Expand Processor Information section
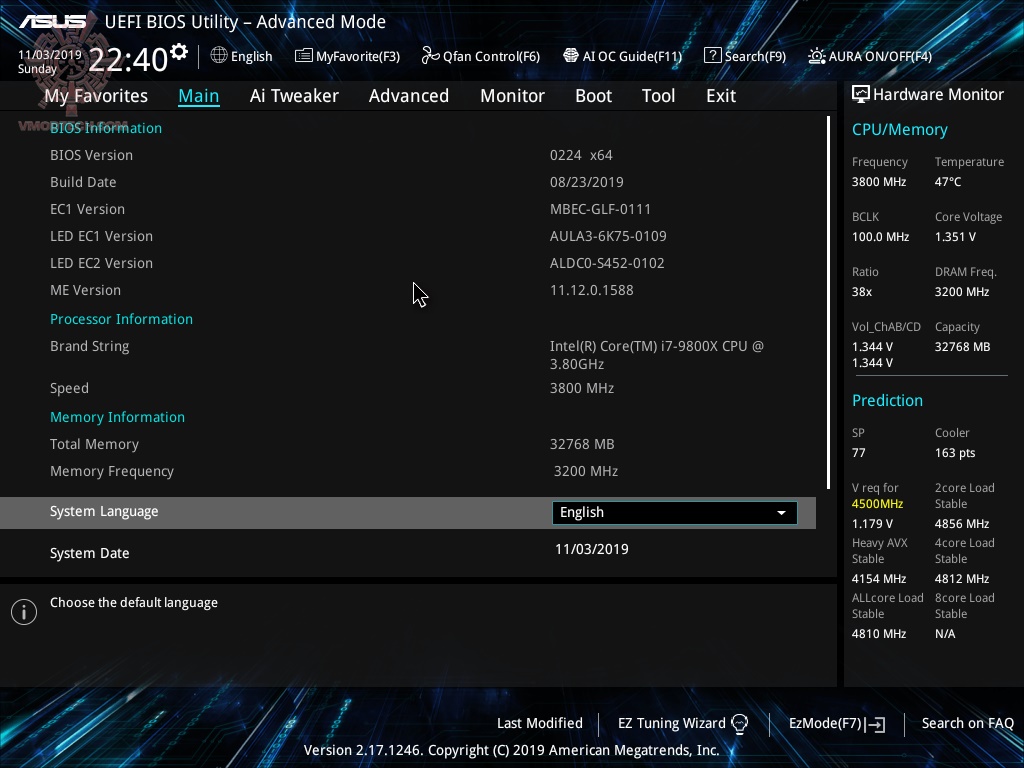Viewport: 1024px width, 768px height. (121, 318)
